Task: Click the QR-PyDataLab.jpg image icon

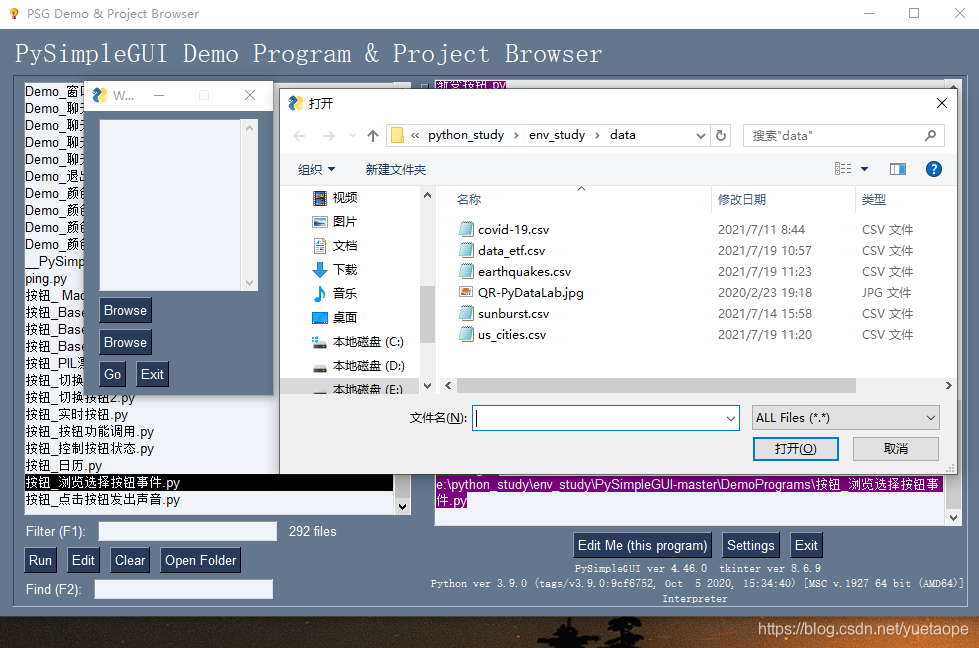Action: 466,292
